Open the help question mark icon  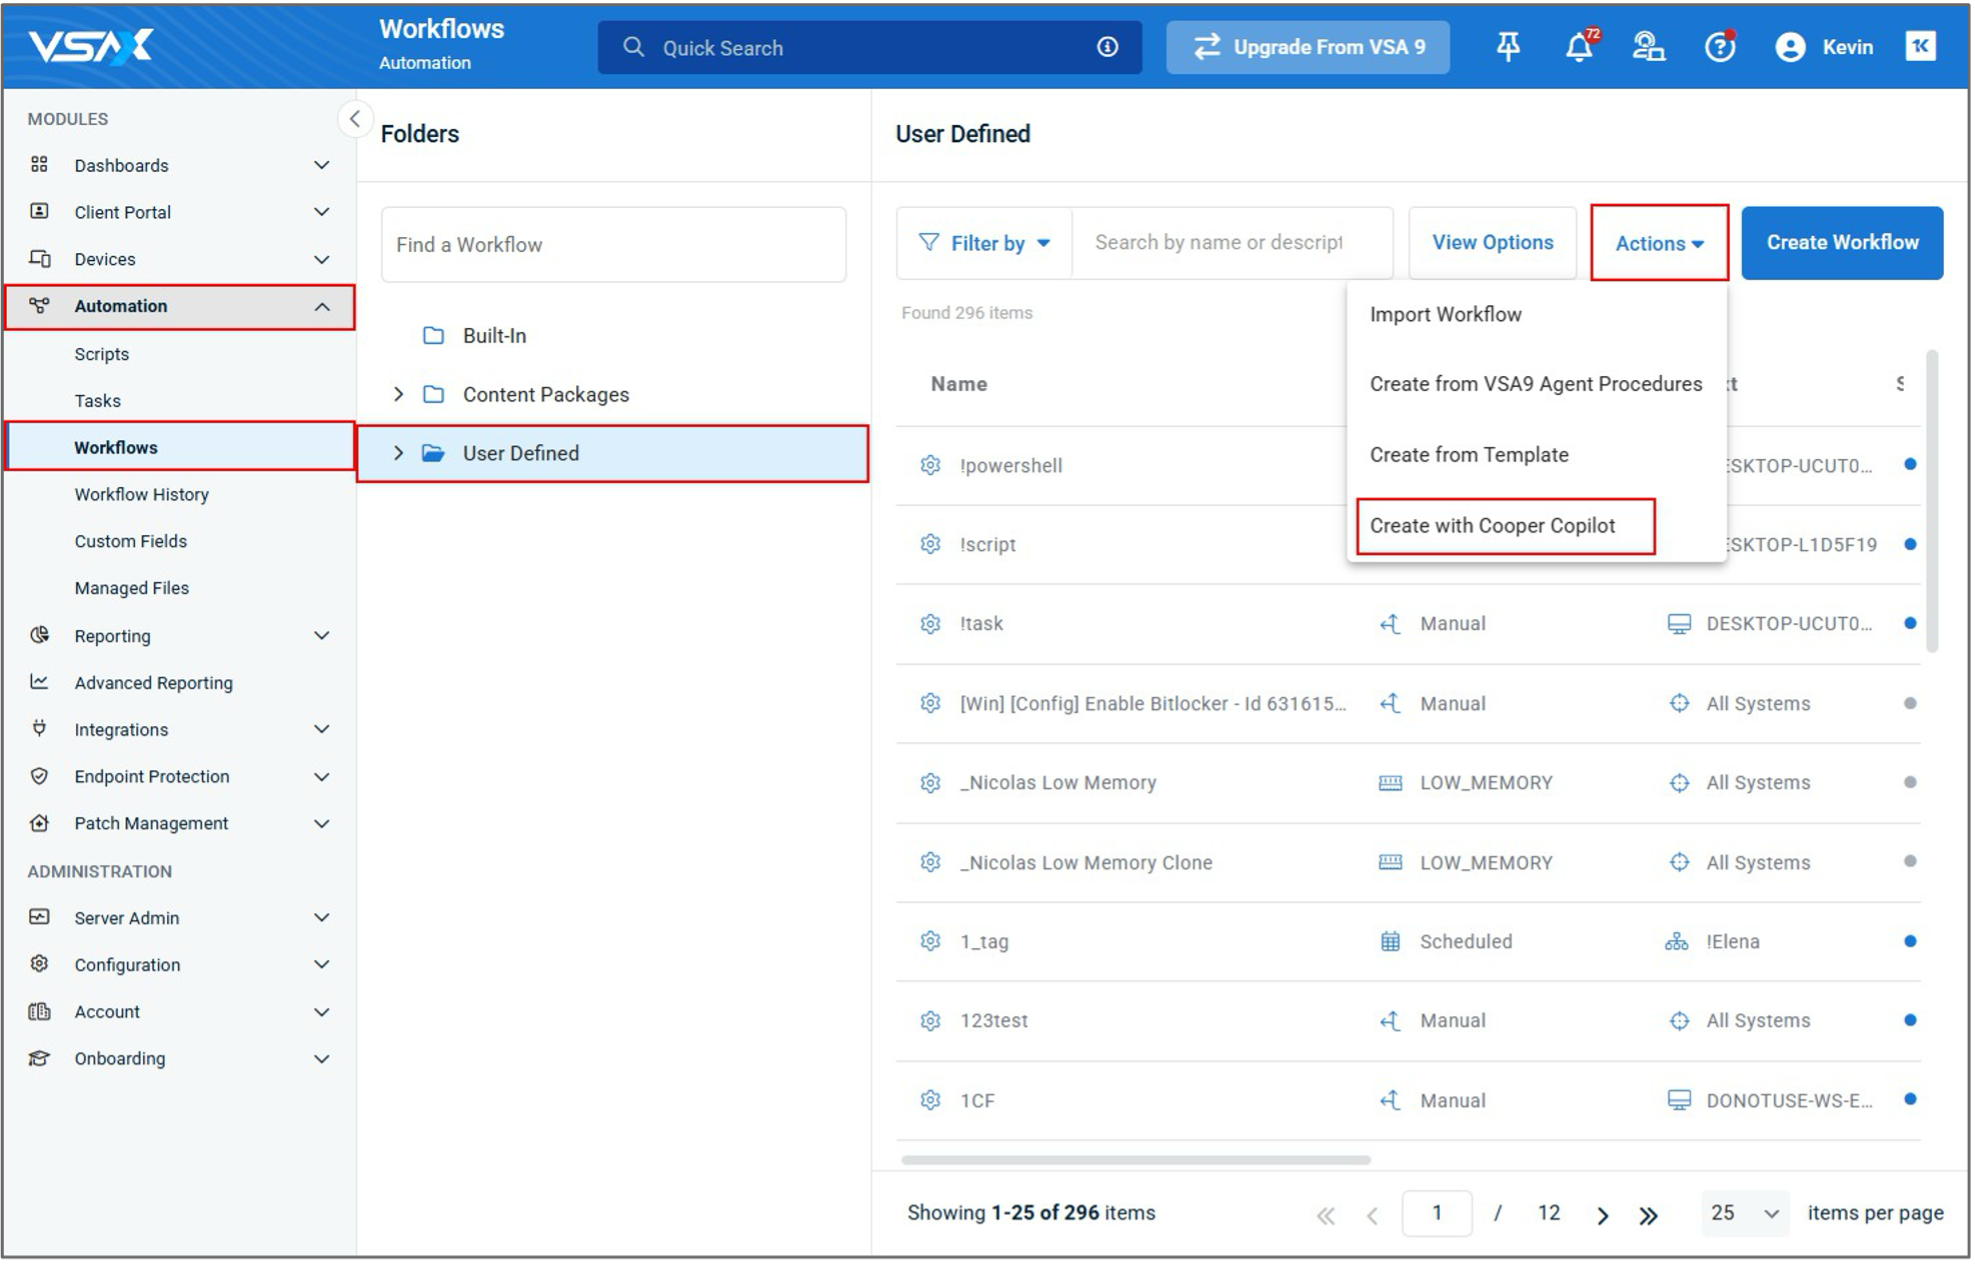click(1720, 46)
